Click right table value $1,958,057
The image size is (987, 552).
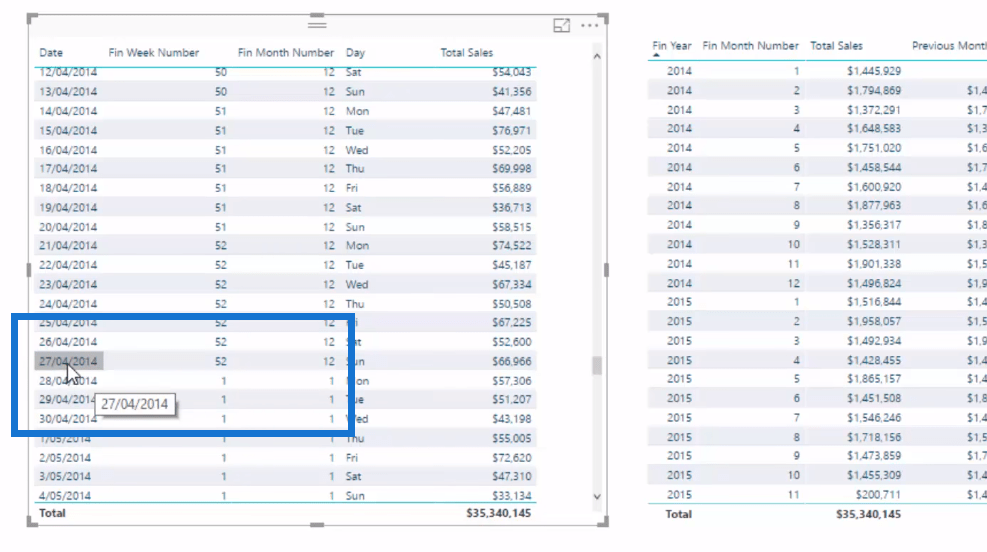tap(874, 322)
